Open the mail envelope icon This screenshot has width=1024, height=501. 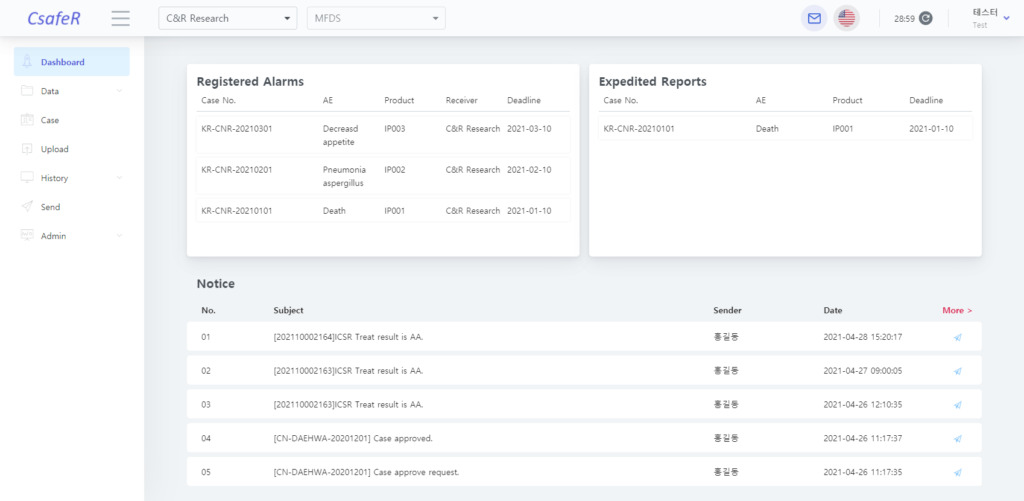(x=814, y=18)
